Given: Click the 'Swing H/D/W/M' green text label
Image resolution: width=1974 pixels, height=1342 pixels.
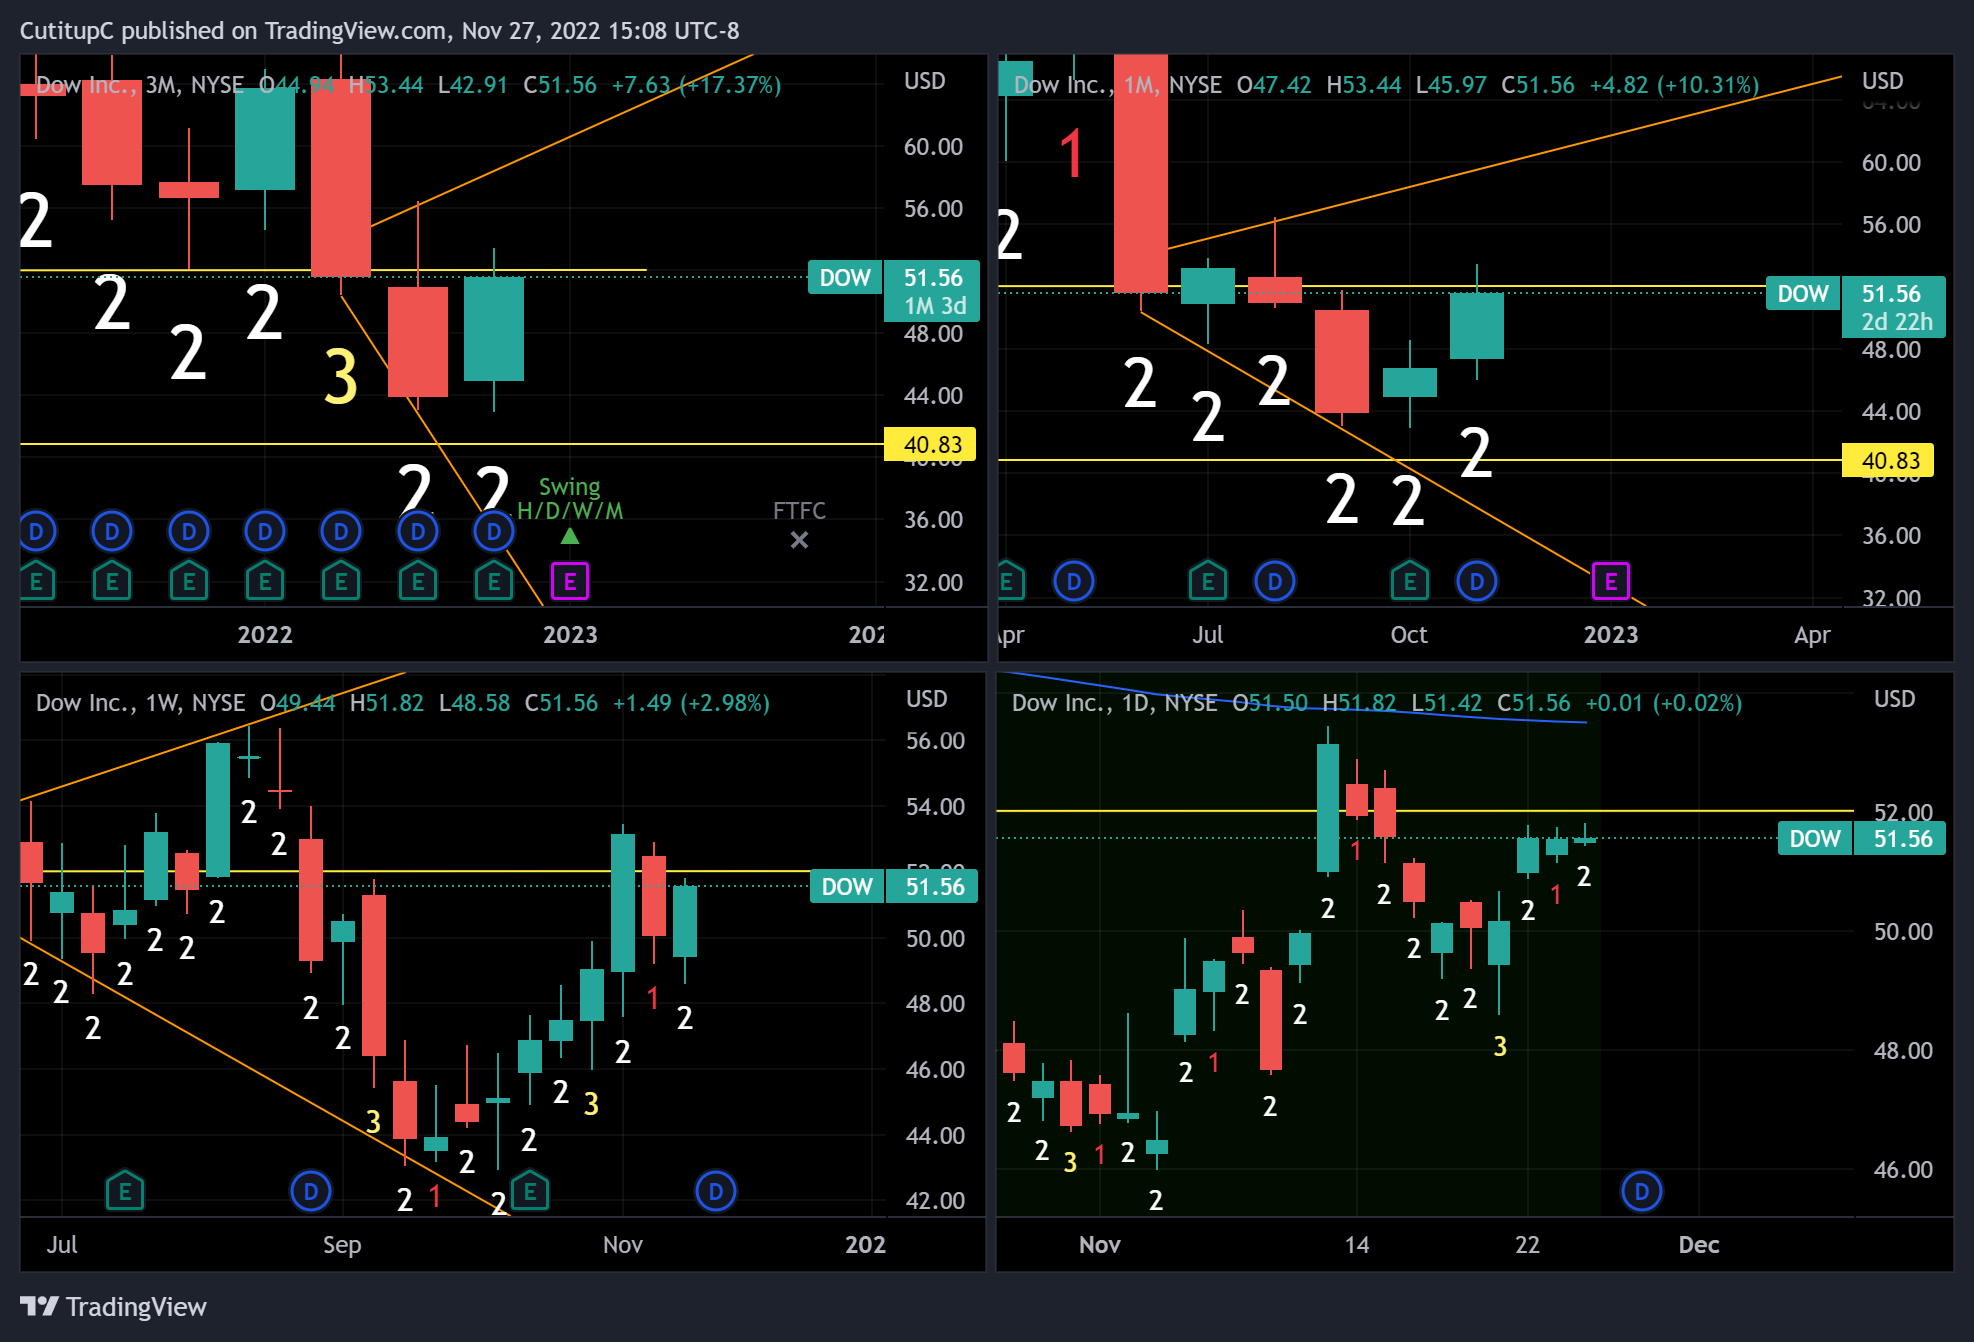Looking at the screenshot, I should 570,499.
